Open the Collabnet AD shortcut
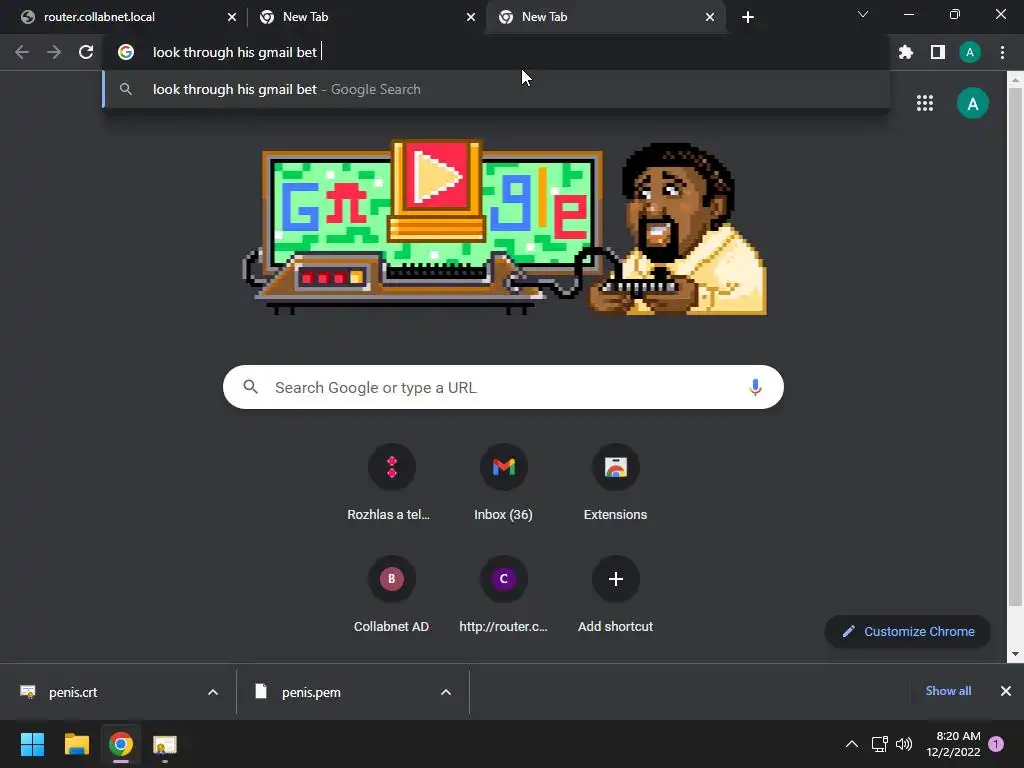The width and height of the screenshot is (1024, 768). [391, 594]
